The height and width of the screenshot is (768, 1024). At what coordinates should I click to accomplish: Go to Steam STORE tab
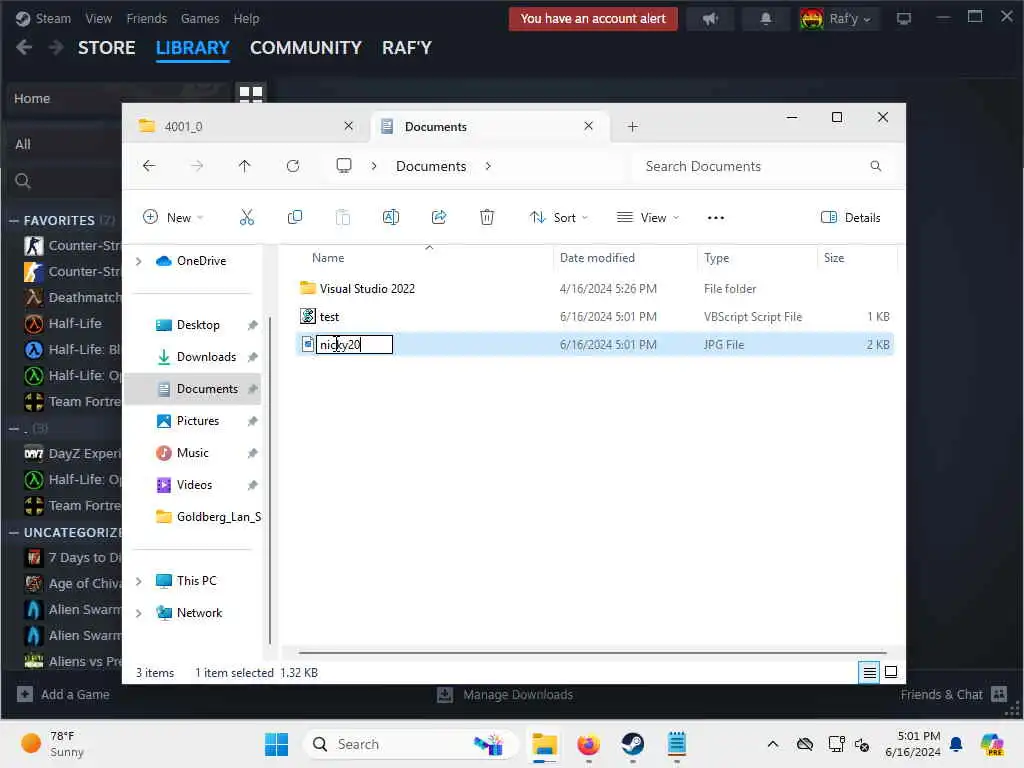[106, 48]
